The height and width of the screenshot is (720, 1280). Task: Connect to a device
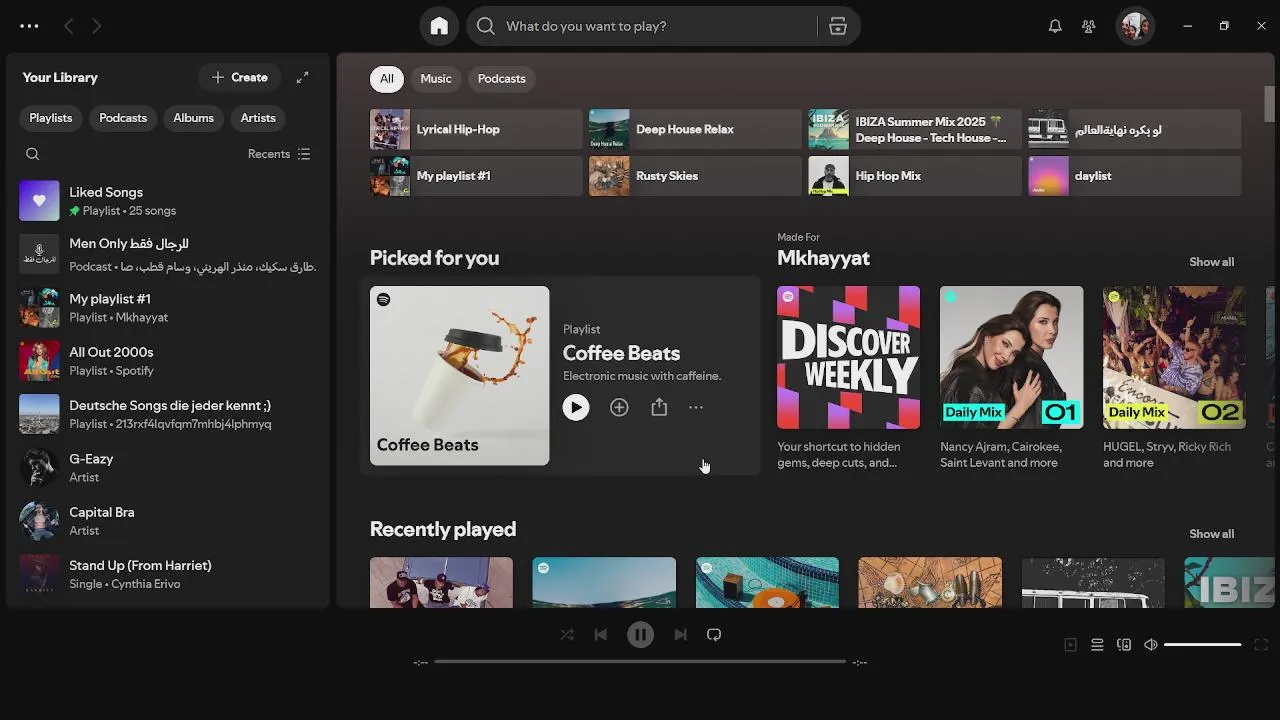tap(1124, 645)
